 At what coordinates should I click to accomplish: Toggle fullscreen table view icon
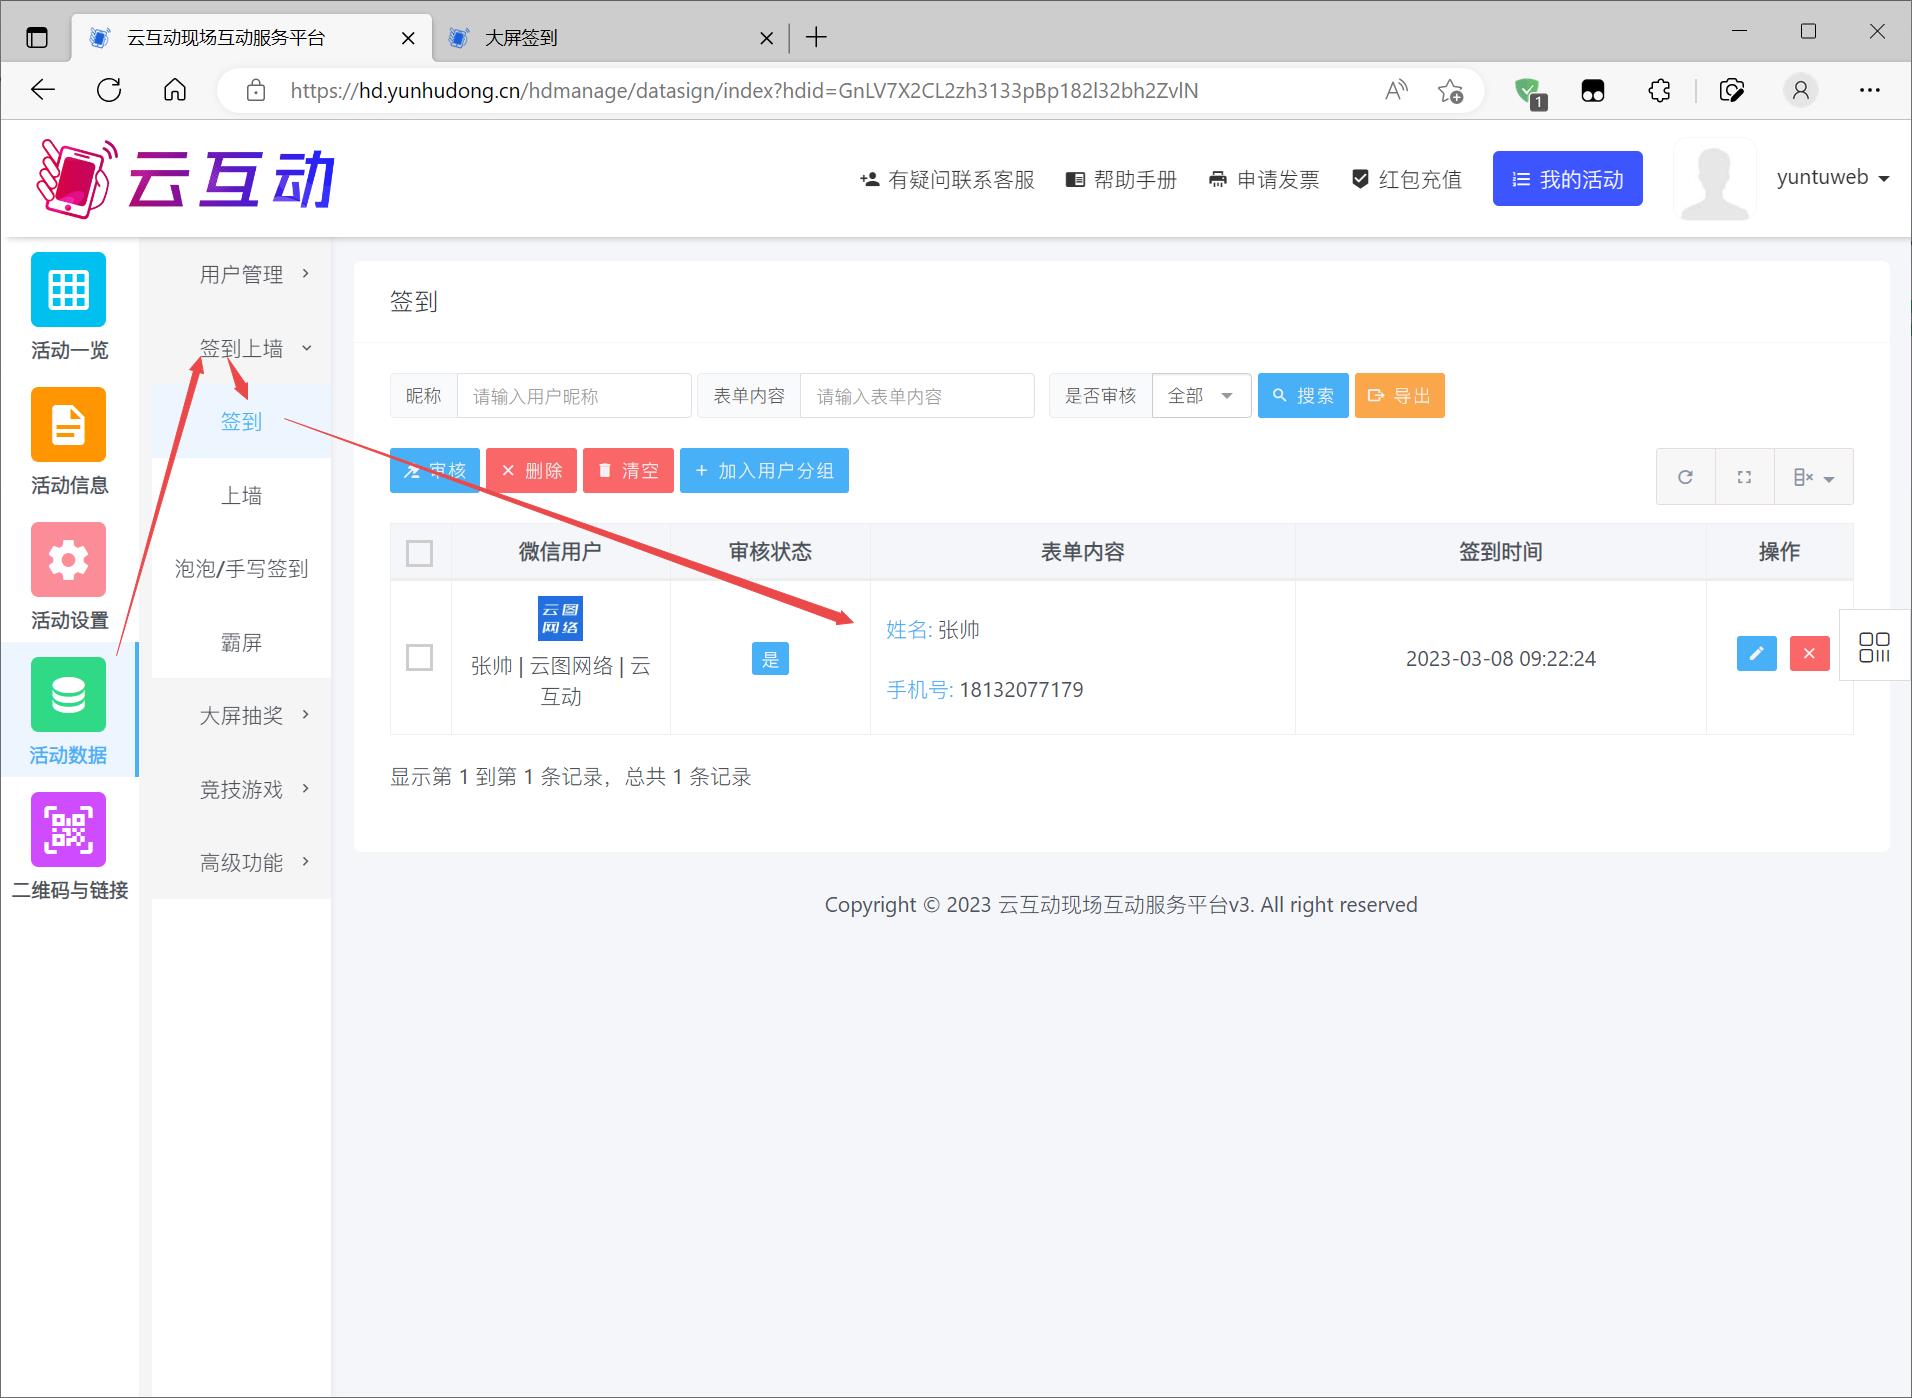pos(1744,477)
